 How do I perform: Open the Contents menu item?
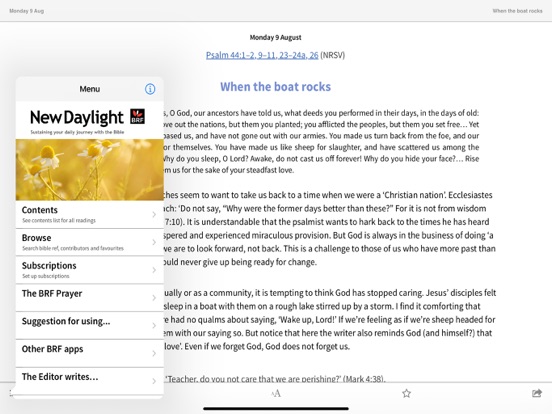point(90,214)
